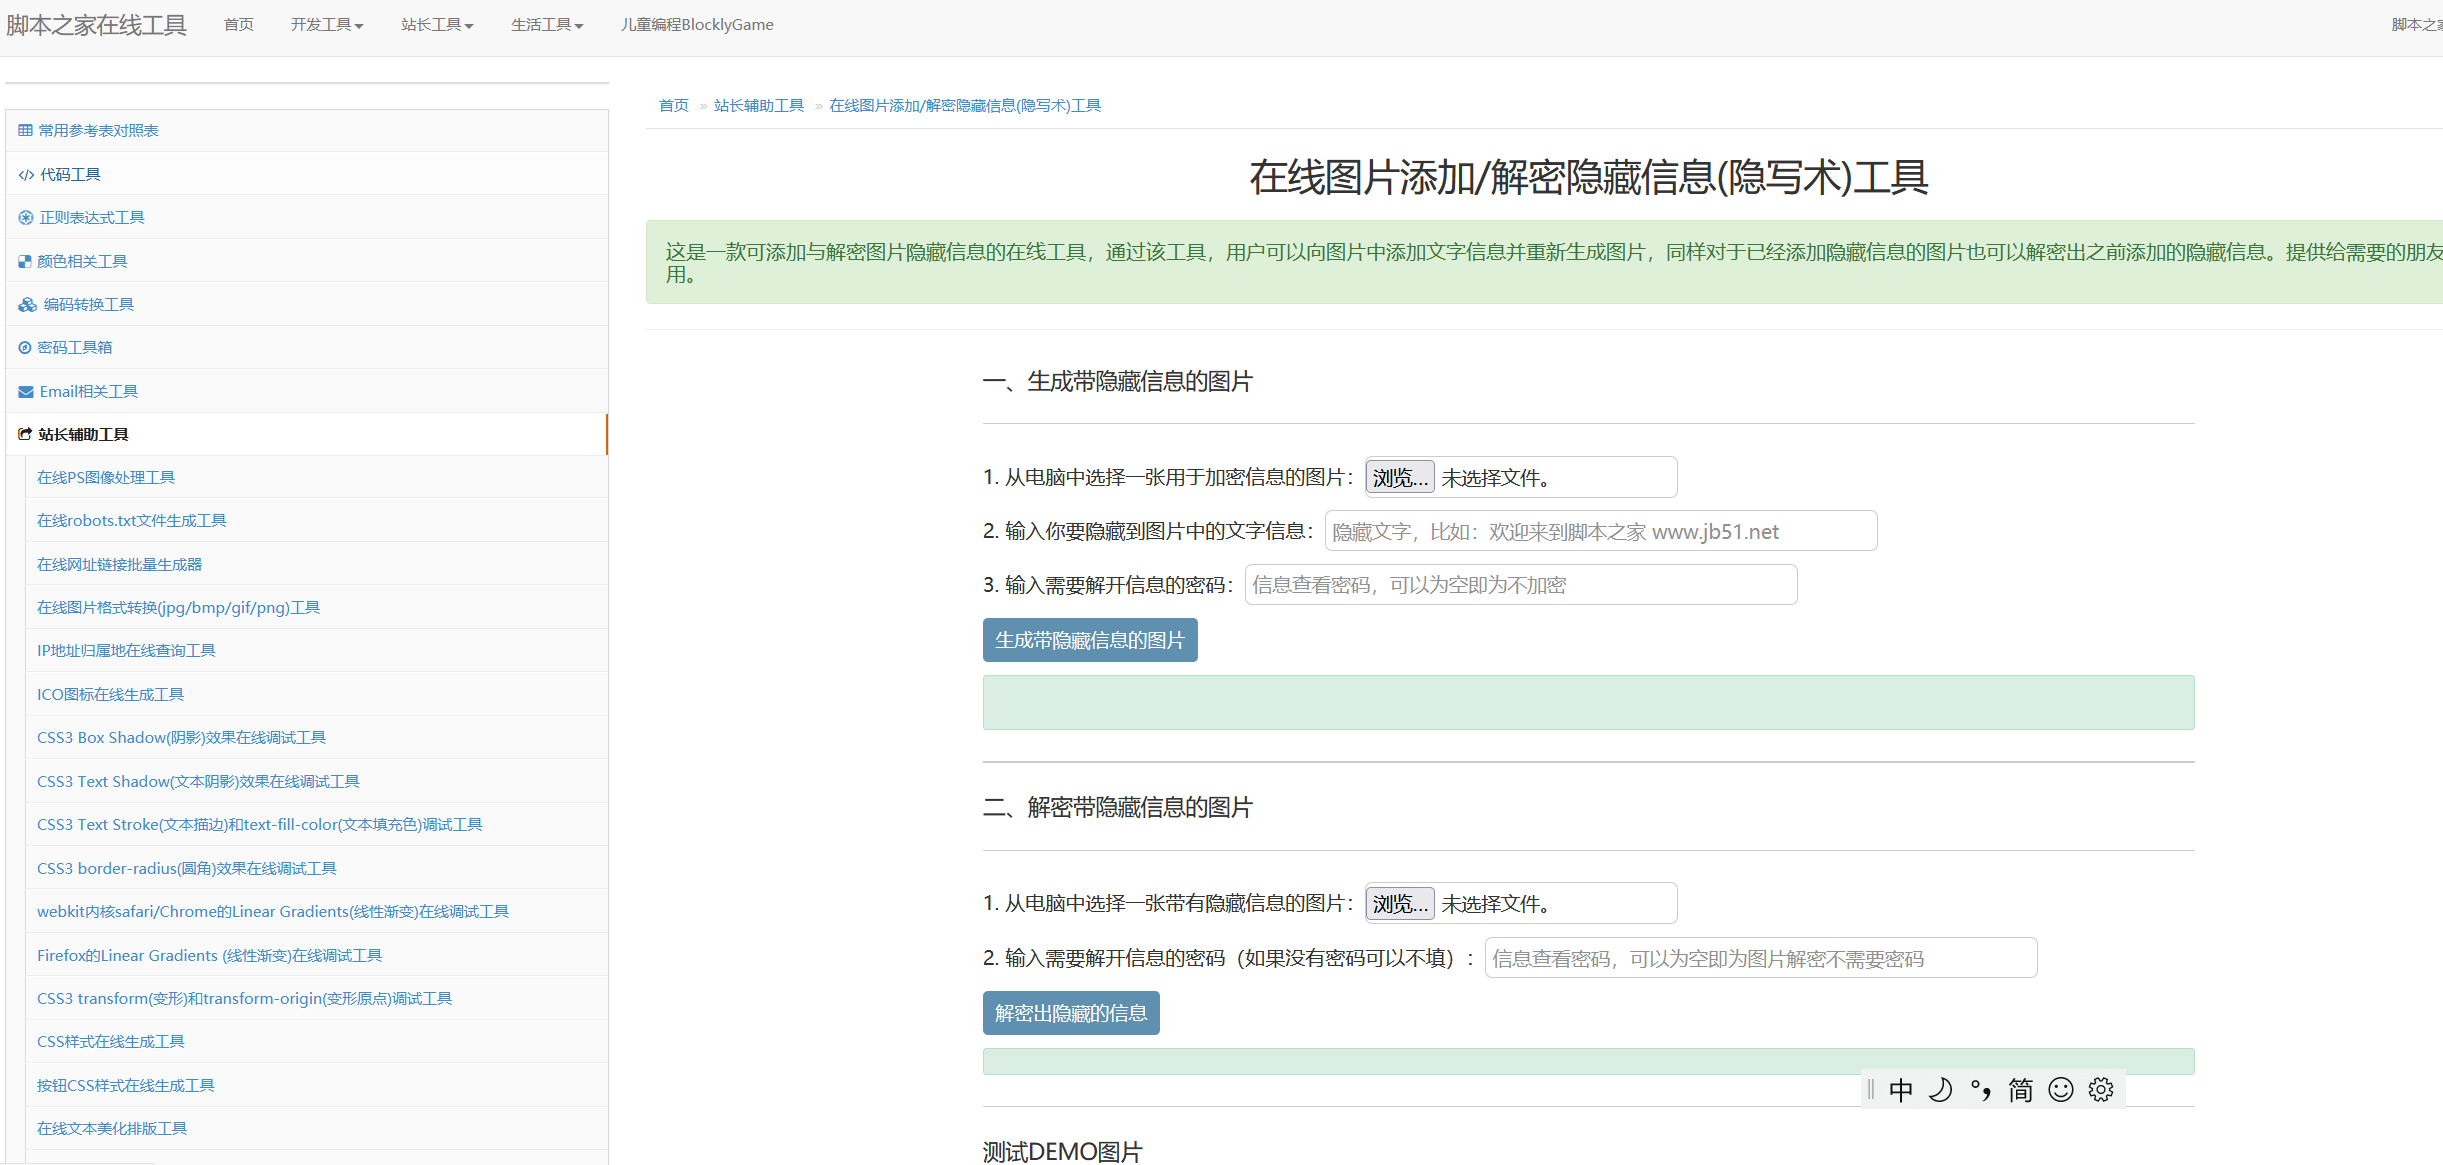Screen dimensions: 2443x1165
Task: Click the icon beside 编码转换工具
Action: (x=27, y=305)
